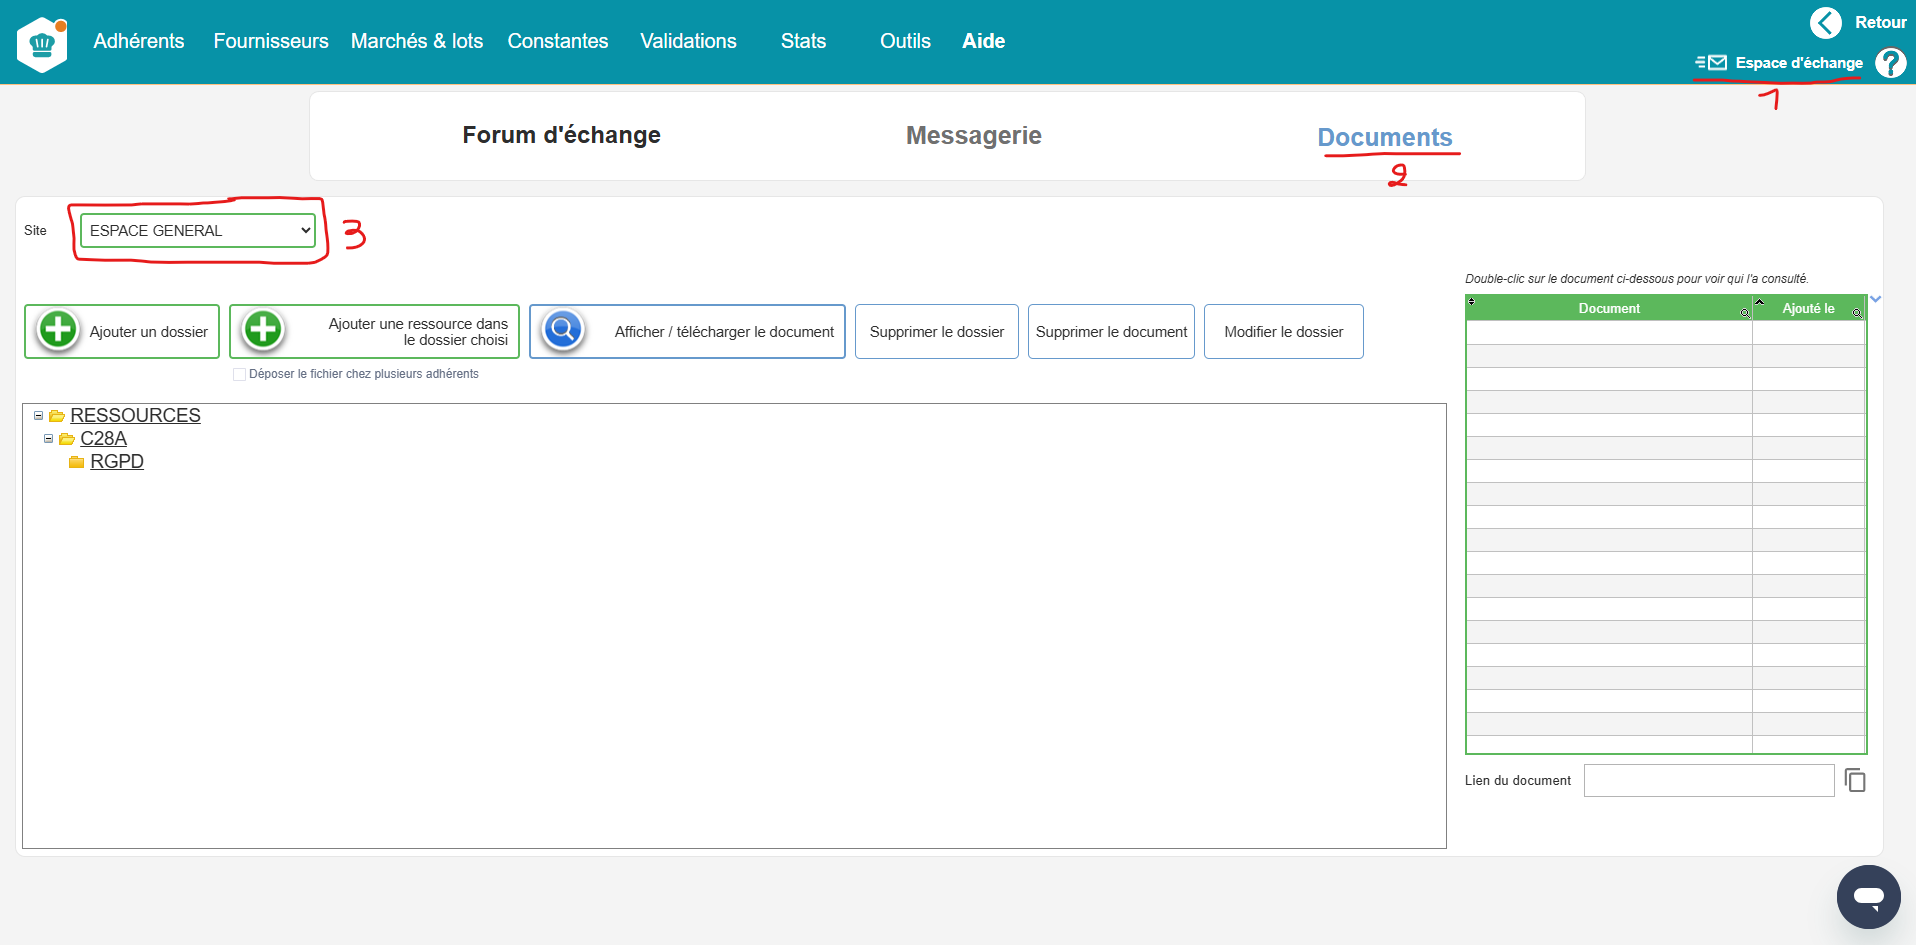Collapse the RESSOURCES tree node
The image size is (1916, 945).
pyautogui.click(x=38, y=415)
